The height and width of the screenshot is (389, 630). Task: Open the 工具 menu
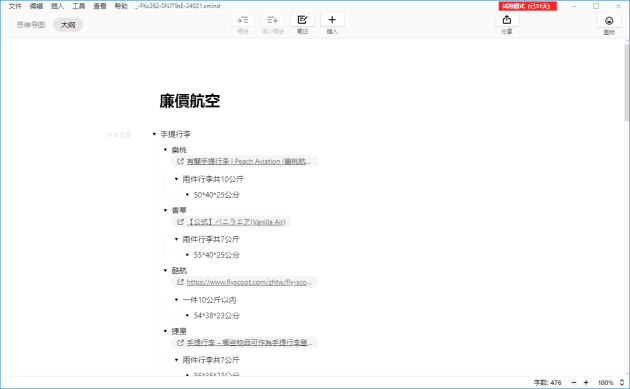coord(79,6)
